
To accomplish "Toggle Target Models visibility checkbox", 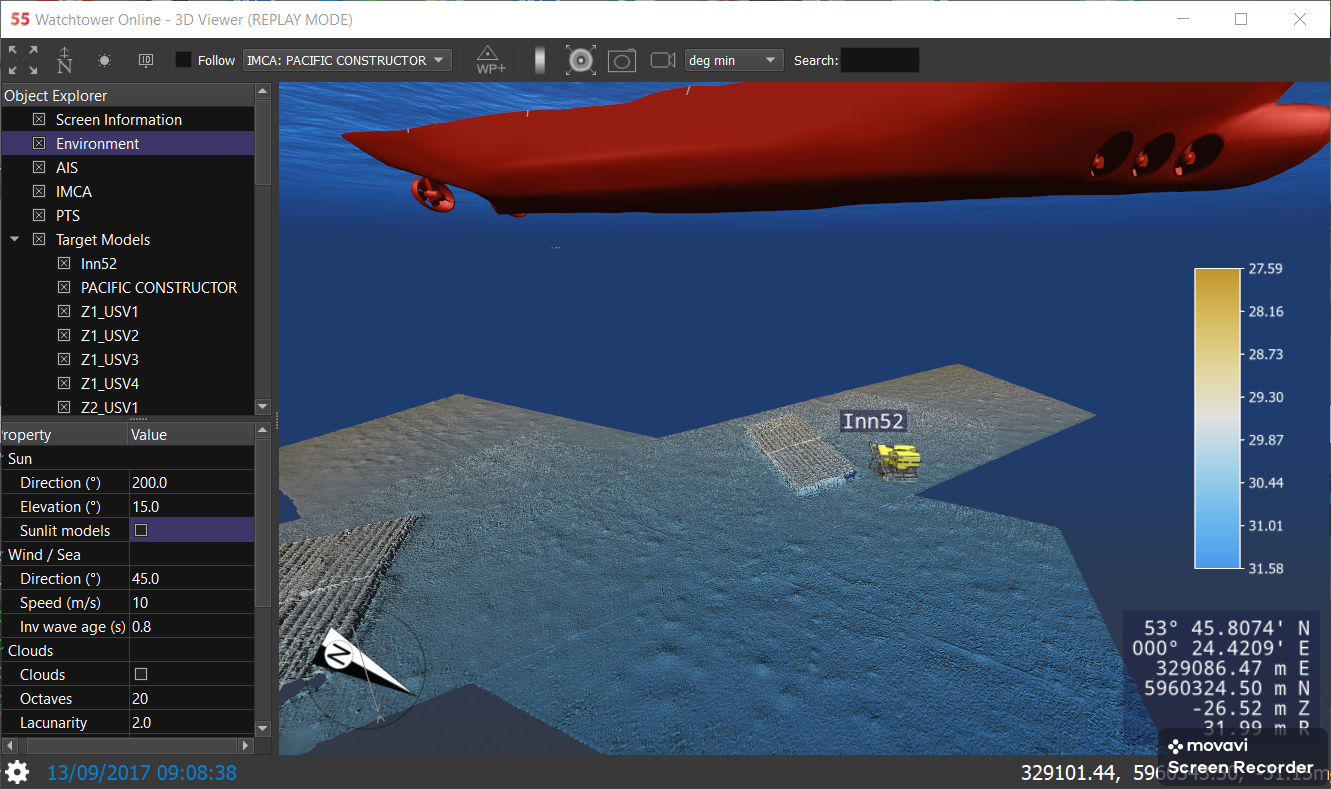I will [x=39, y=239].
